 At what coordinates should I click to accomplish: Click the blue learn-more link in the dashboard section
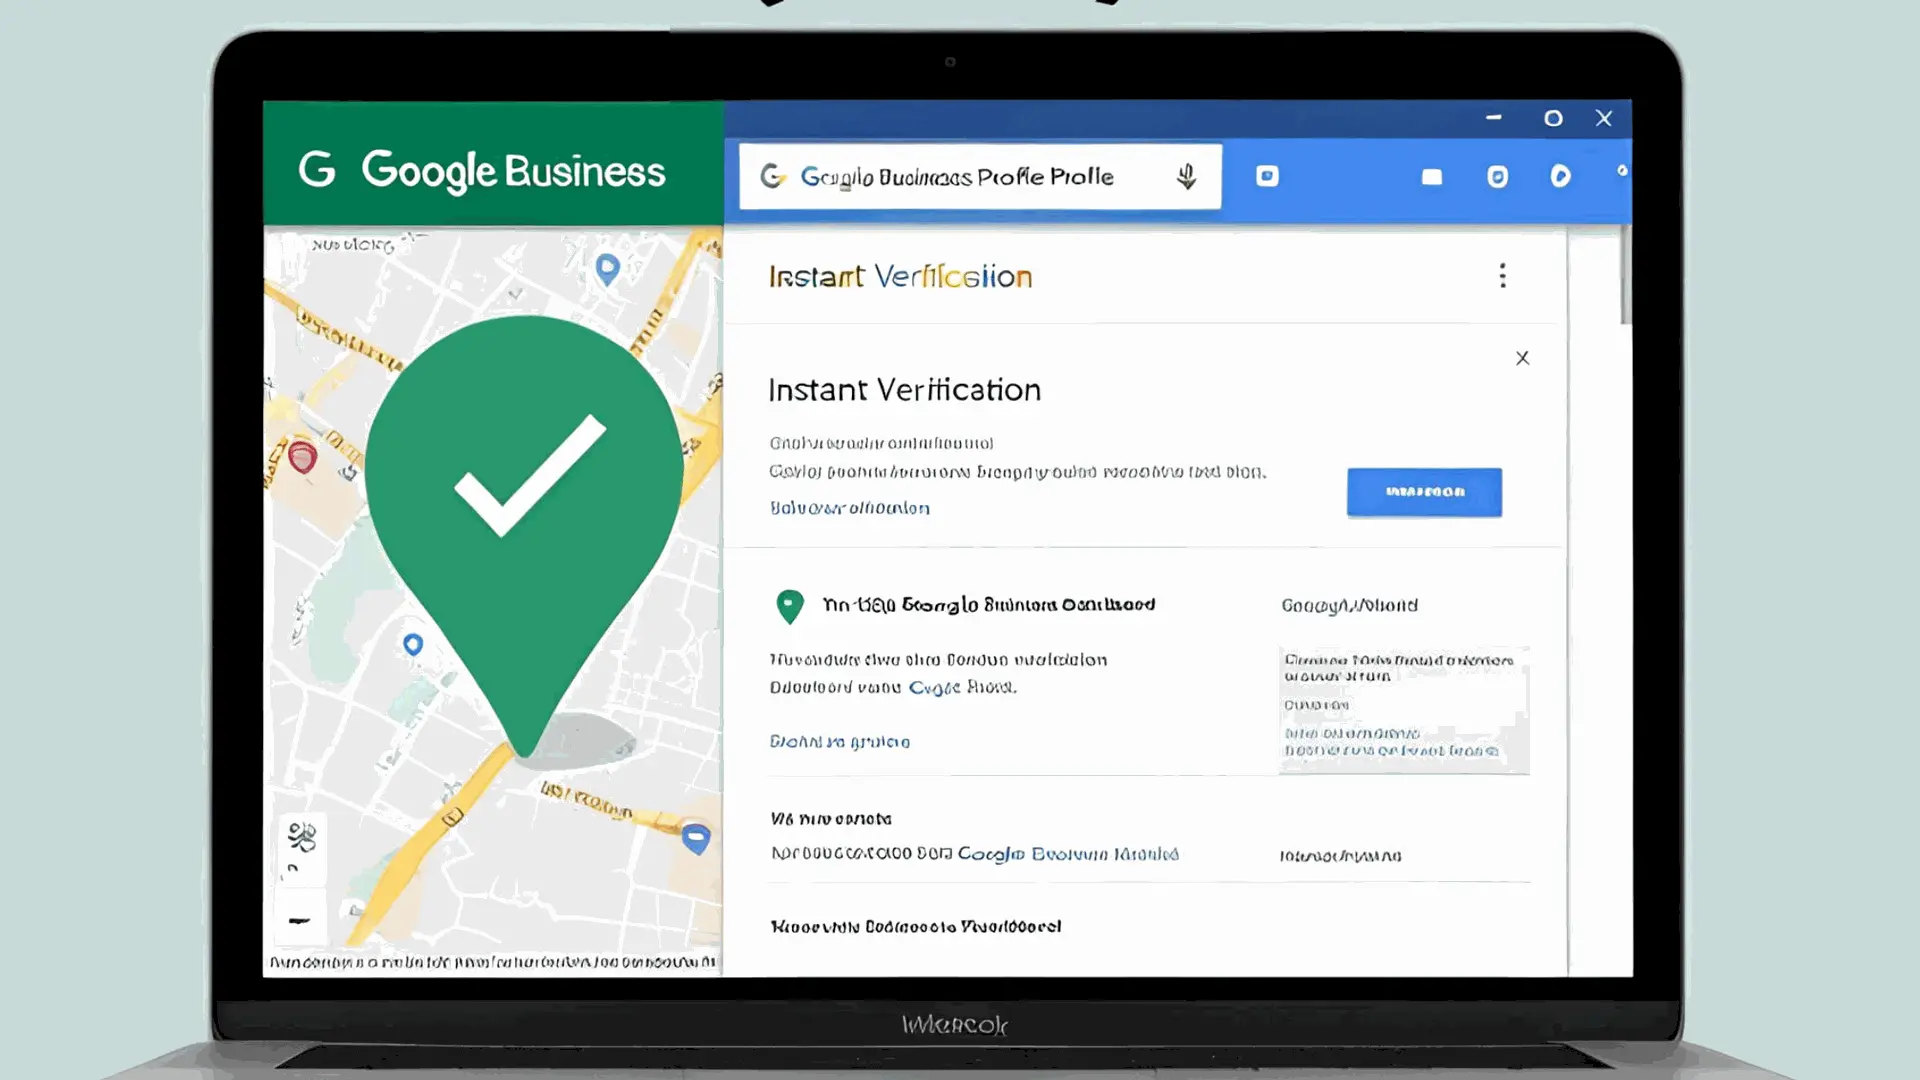tap(839, 741)
